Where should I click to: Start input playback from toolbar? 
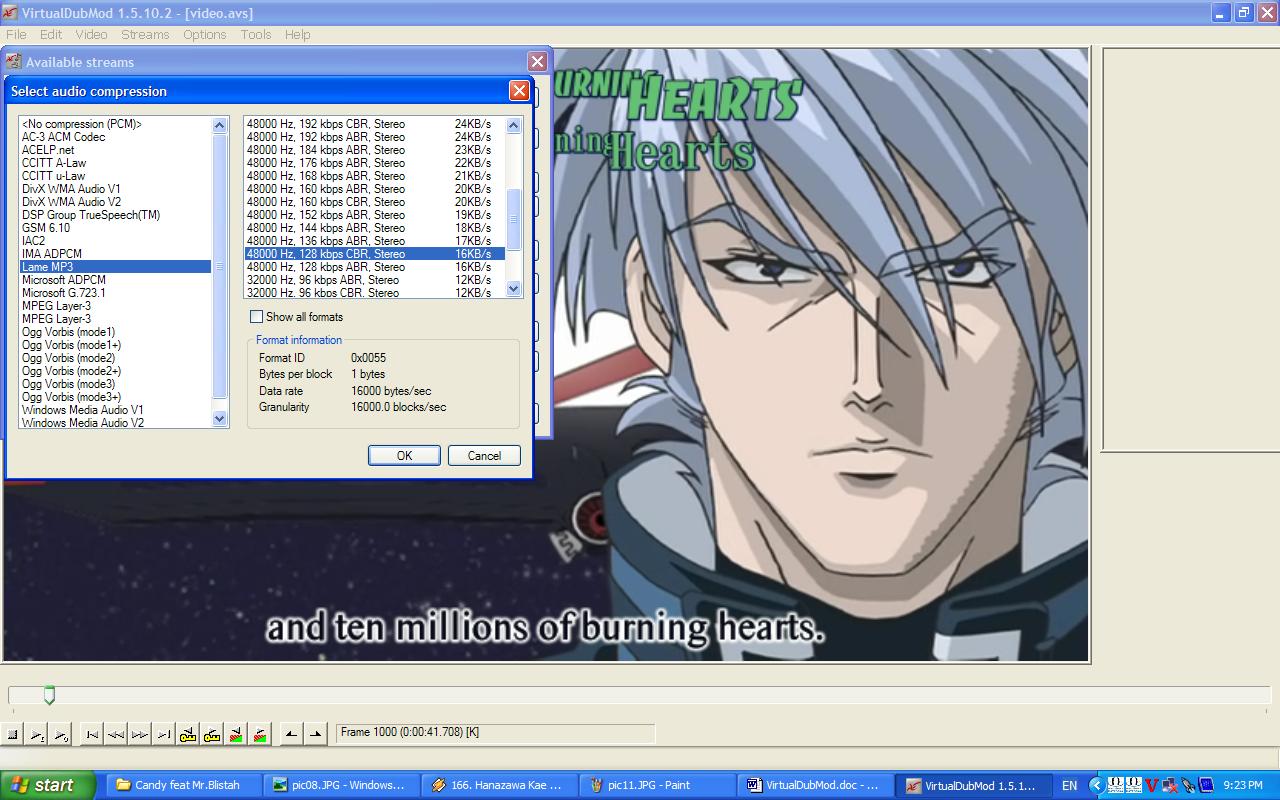pyautogui.click(x=37, y=734)
